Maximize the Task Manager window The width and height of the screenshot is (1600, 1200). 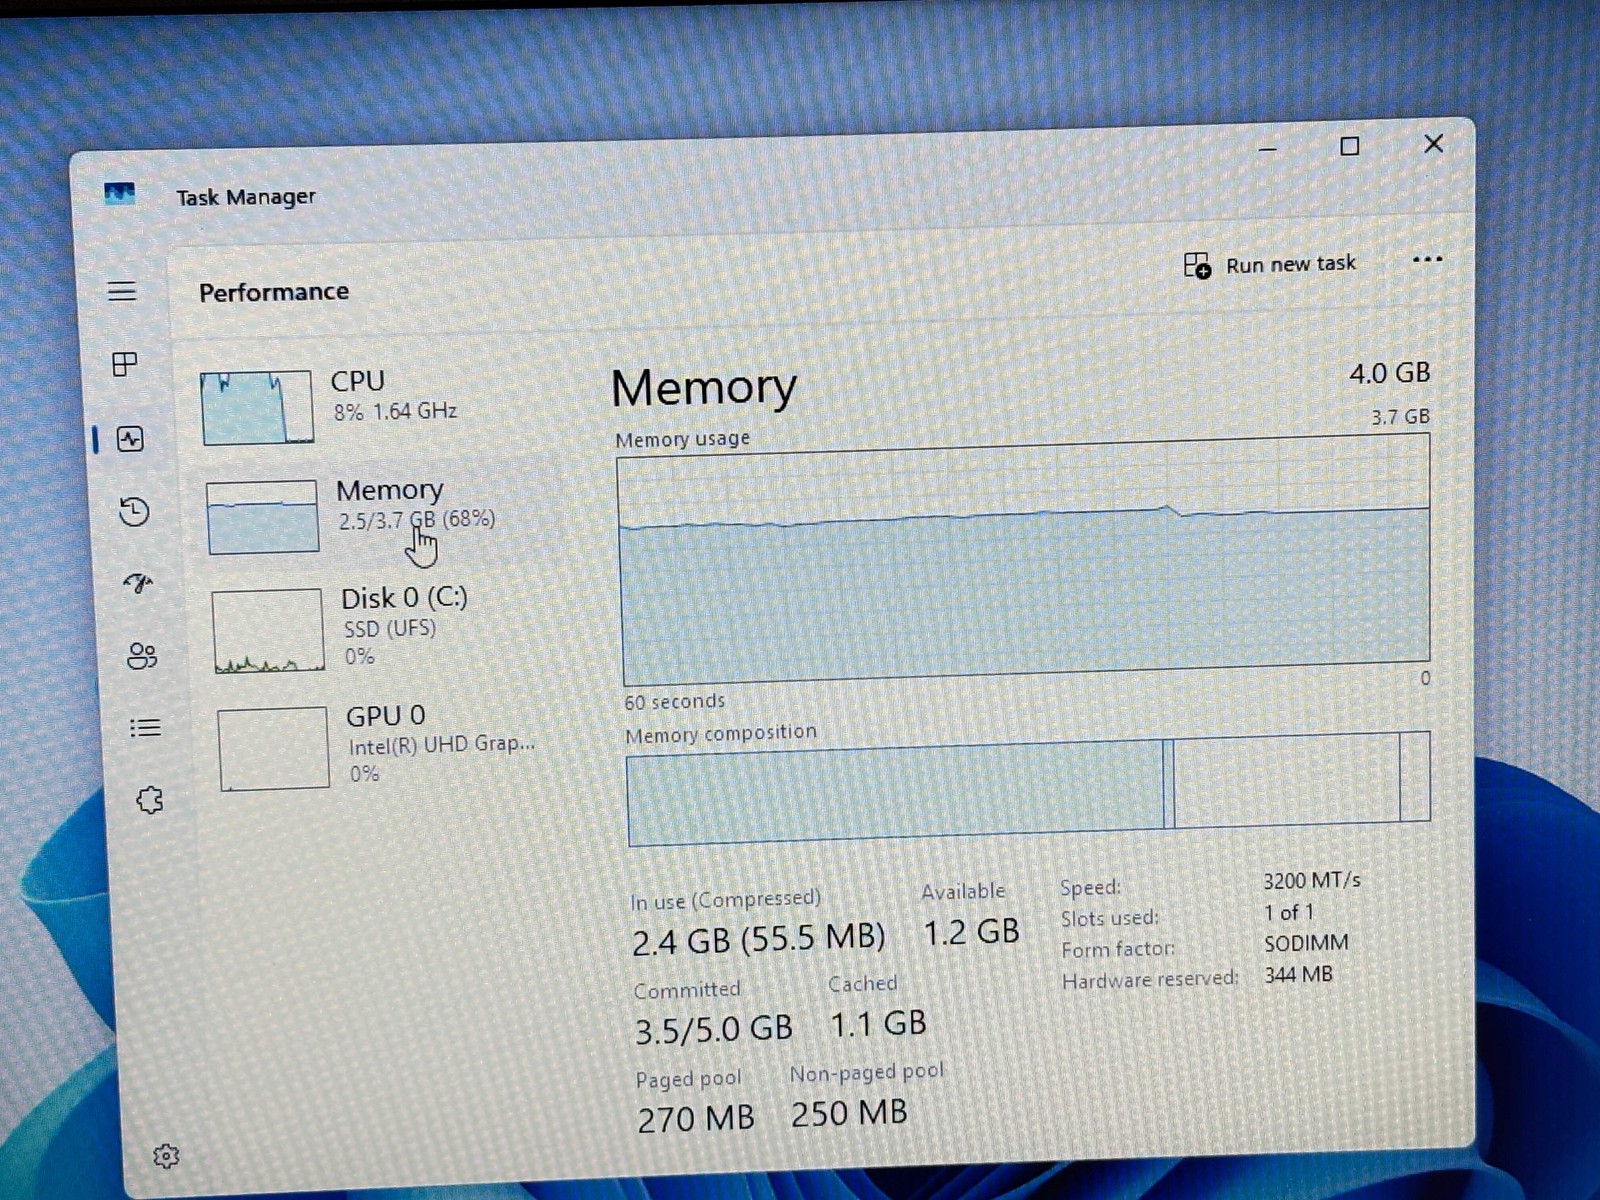[1349, 146]
